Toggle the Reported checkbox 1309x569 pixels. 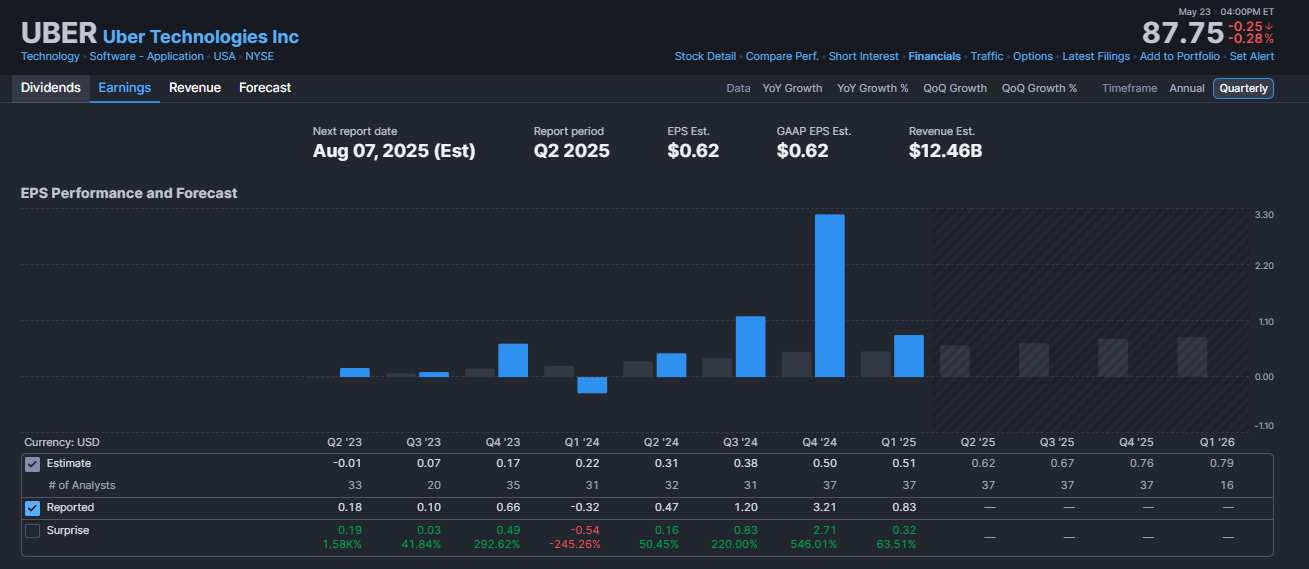32,508
